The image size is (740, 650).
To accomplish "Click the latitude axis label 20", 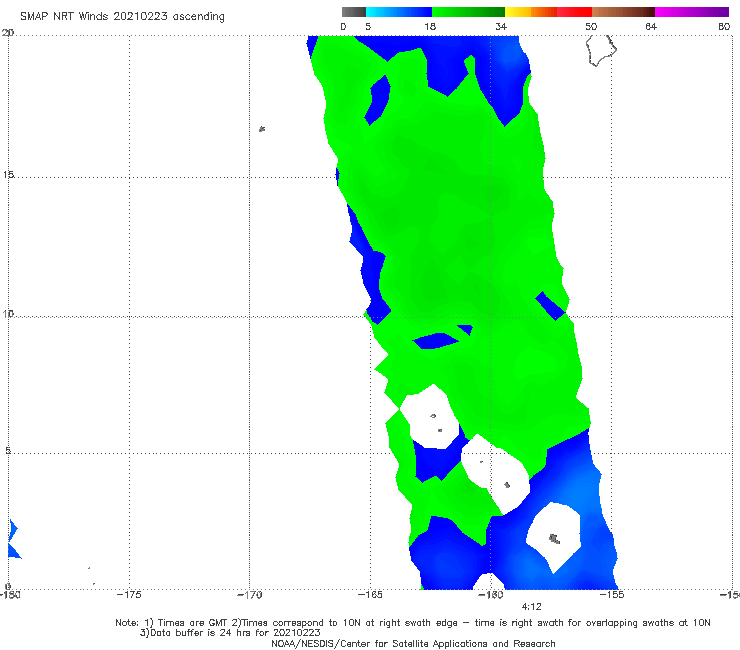I will pyautogui.click(x=8, y=33).
